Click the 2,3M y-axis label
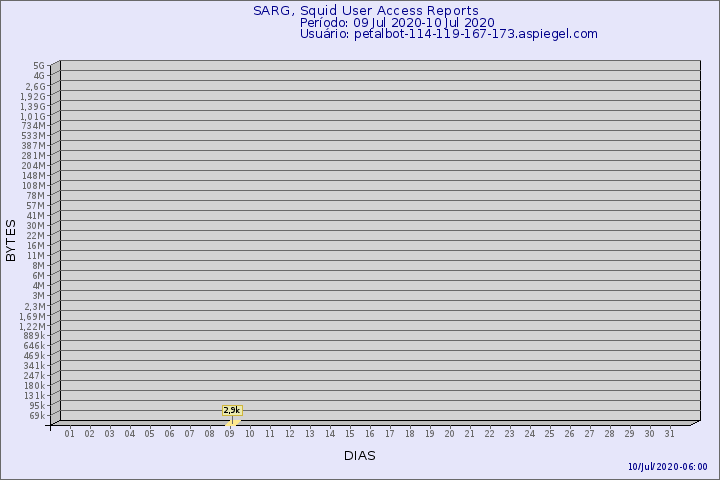The width and height of the screenshot is (720, 480). click(x=35, y=306)
